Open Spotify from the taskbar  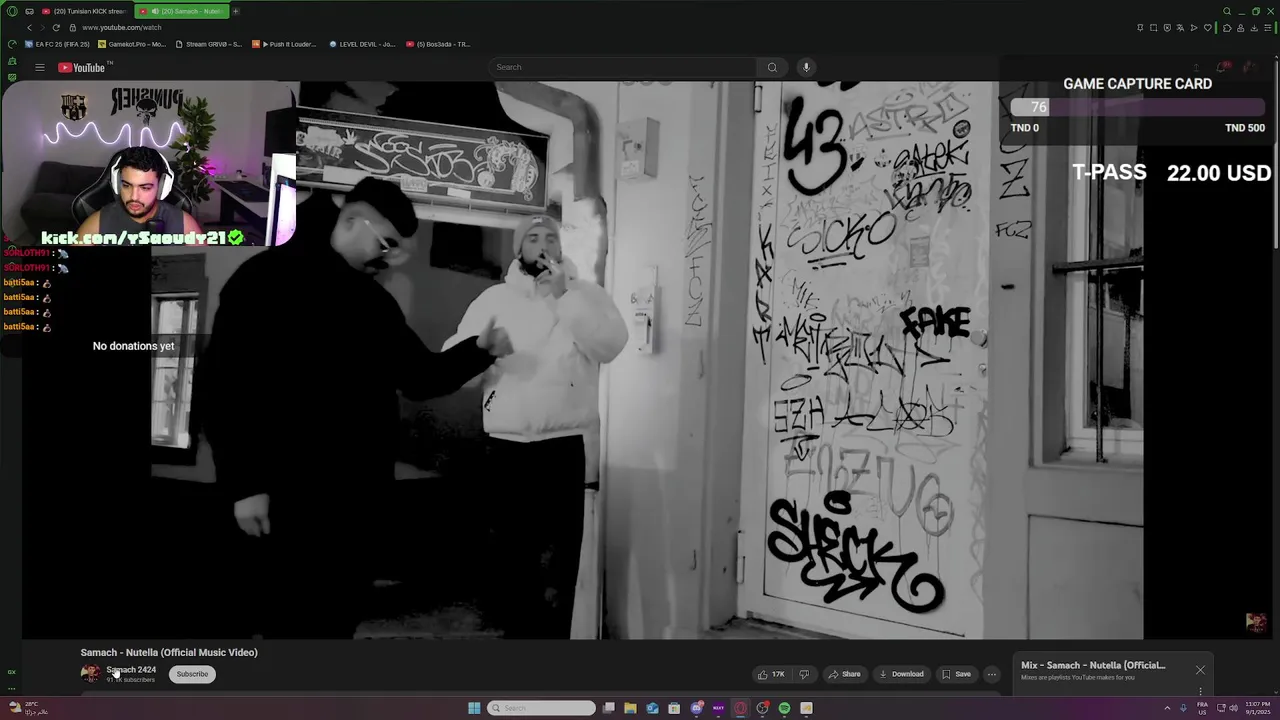click(x=784, y=708)
